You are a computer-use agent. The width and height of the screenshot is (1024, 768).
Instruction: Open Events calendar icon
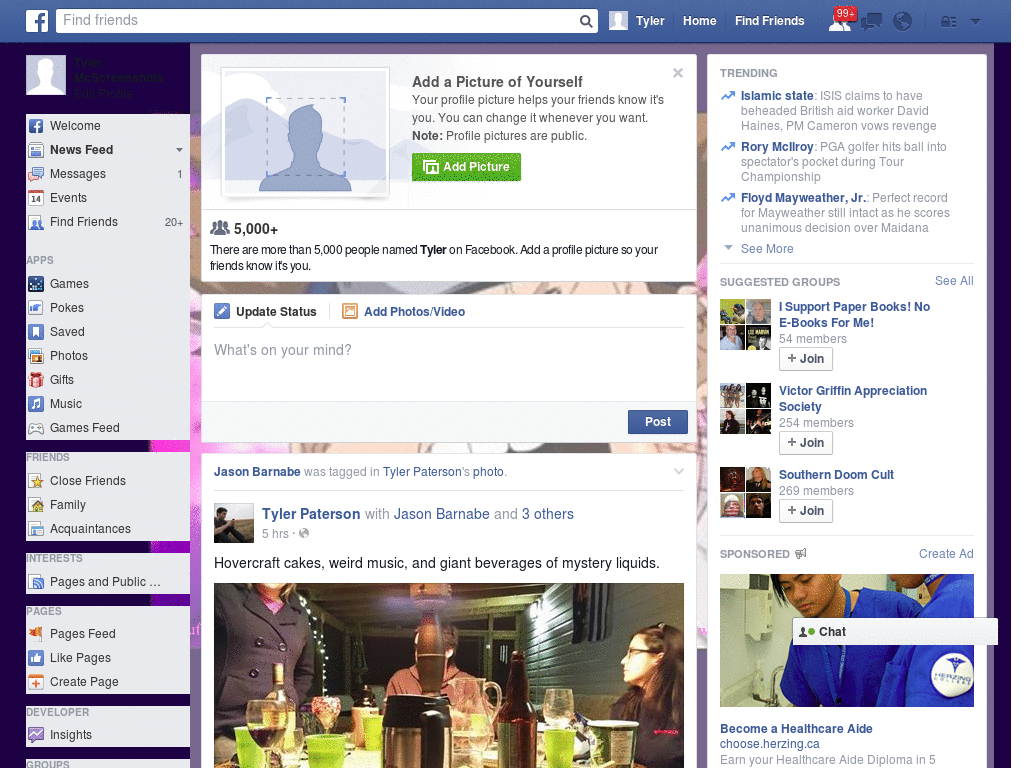36,198
